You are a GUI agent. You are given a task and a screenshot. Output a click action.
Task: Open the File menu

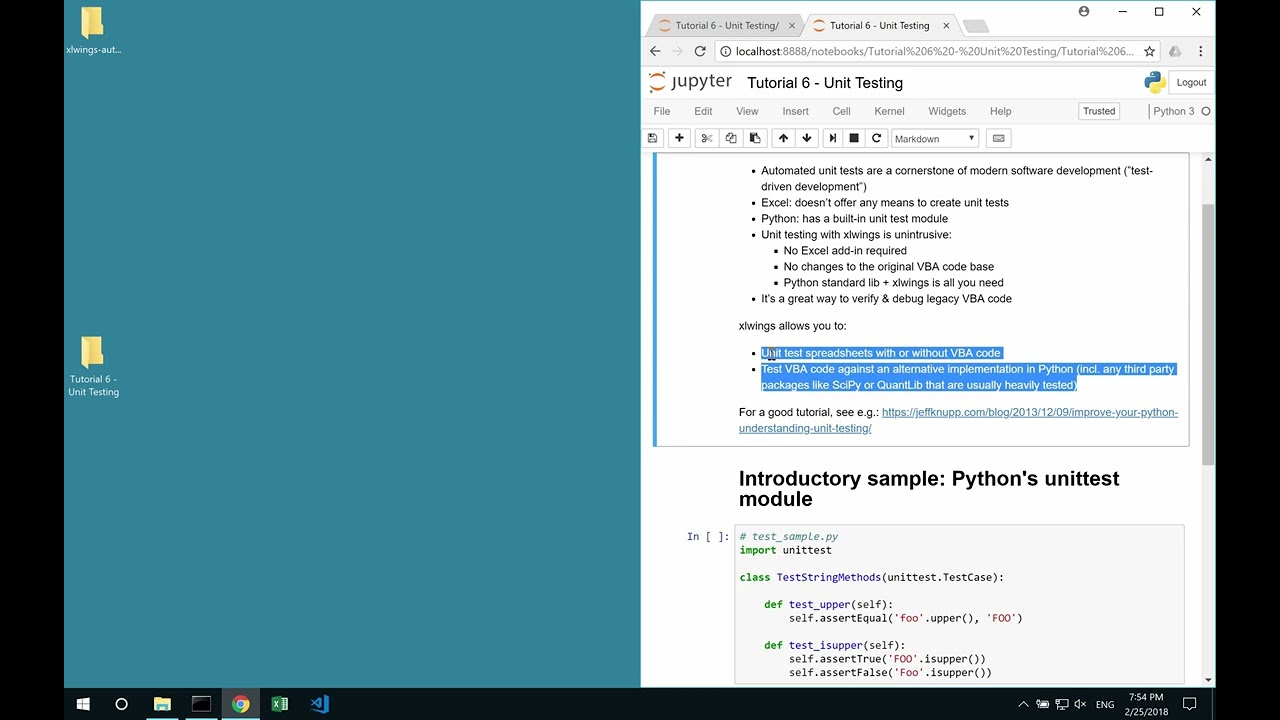click(x=662, y=111)
